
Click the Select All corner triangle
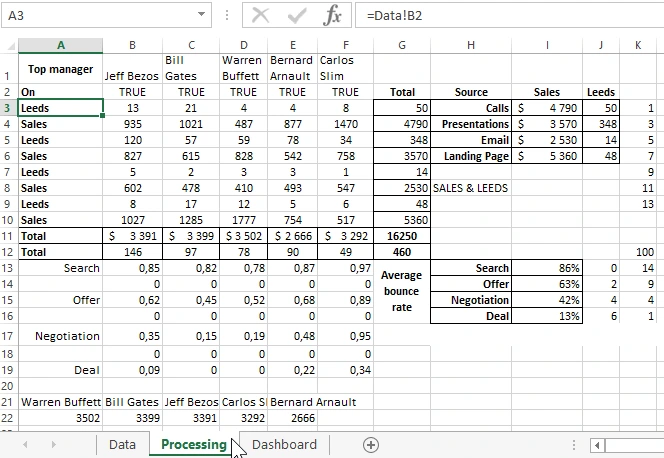click(x=9, y=45)
